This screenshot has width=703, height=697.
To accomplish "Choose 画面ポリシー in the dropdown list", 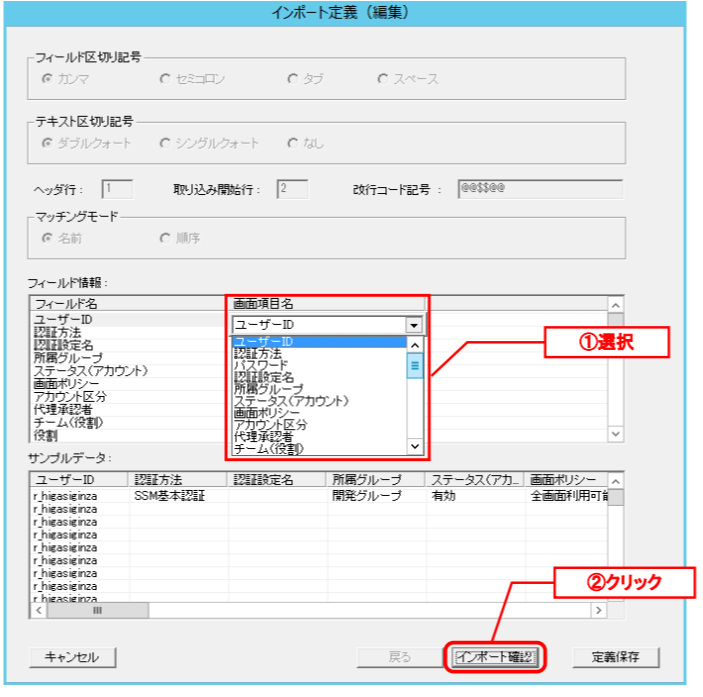I will point(319,413).
